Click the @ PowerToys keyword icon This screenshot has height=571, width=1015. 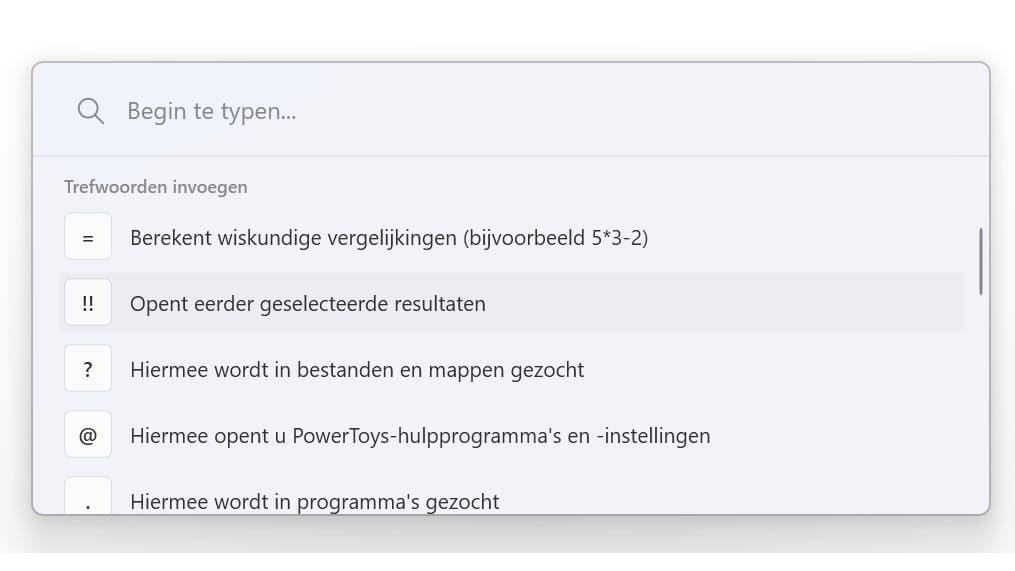(88, 436)
